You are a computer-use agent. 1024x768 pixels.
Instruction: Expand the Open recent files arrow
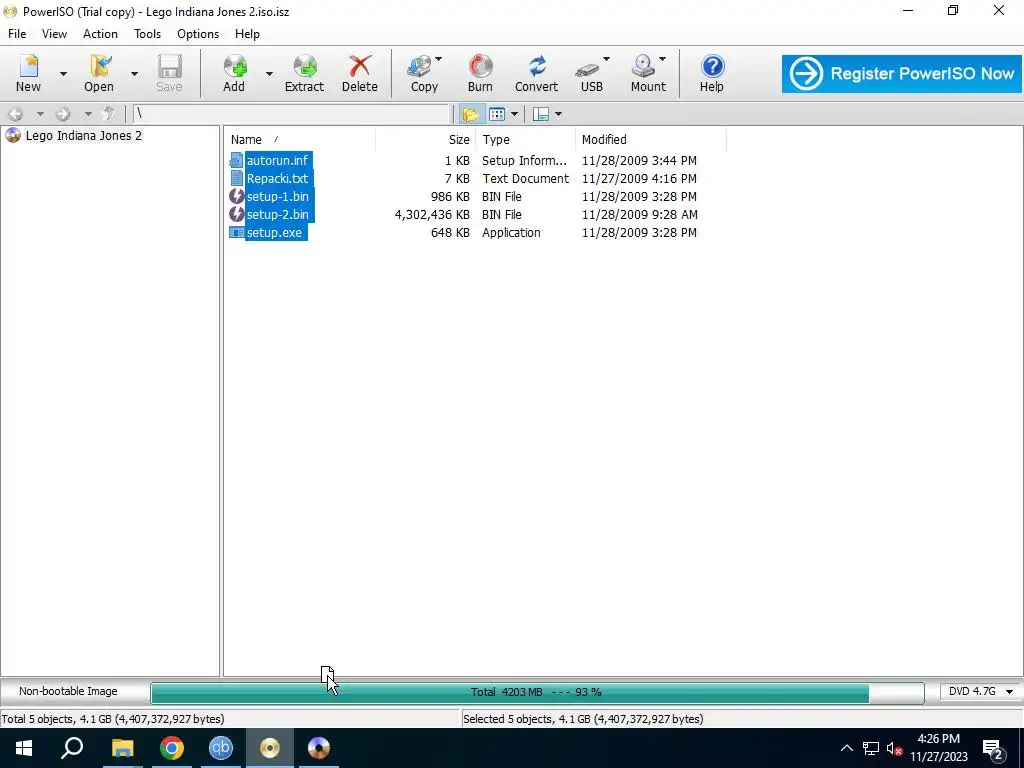134,74
